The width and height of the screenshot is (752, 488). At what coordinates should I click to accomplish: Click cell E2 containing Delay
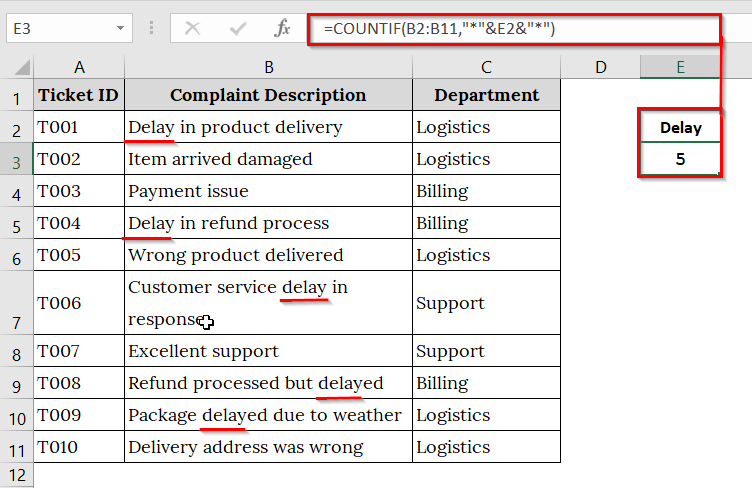(x=680, y=127)
